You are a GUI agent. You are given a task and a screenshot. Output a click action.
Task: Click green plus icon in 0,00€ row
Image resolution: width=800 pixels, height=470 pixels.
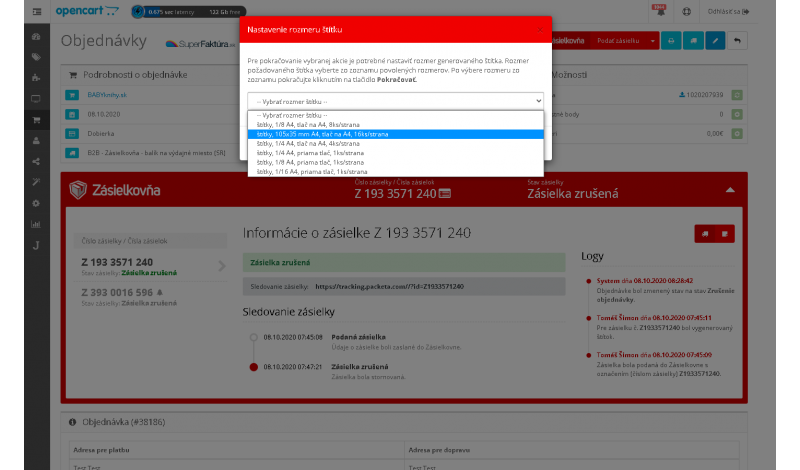[737, 134]
